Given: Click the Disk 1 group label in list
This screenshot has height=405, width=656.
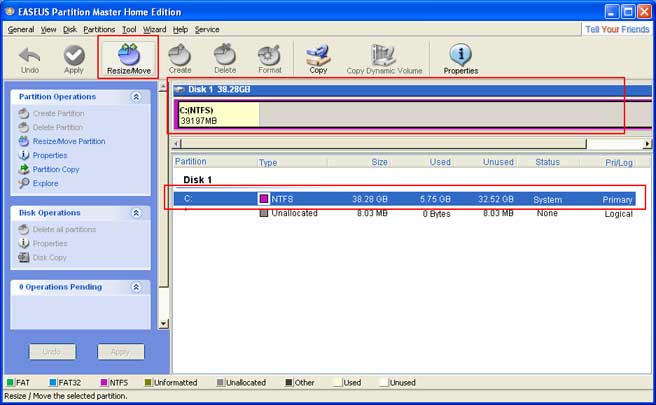Looking at the screenshot, I should pos(197,180).
